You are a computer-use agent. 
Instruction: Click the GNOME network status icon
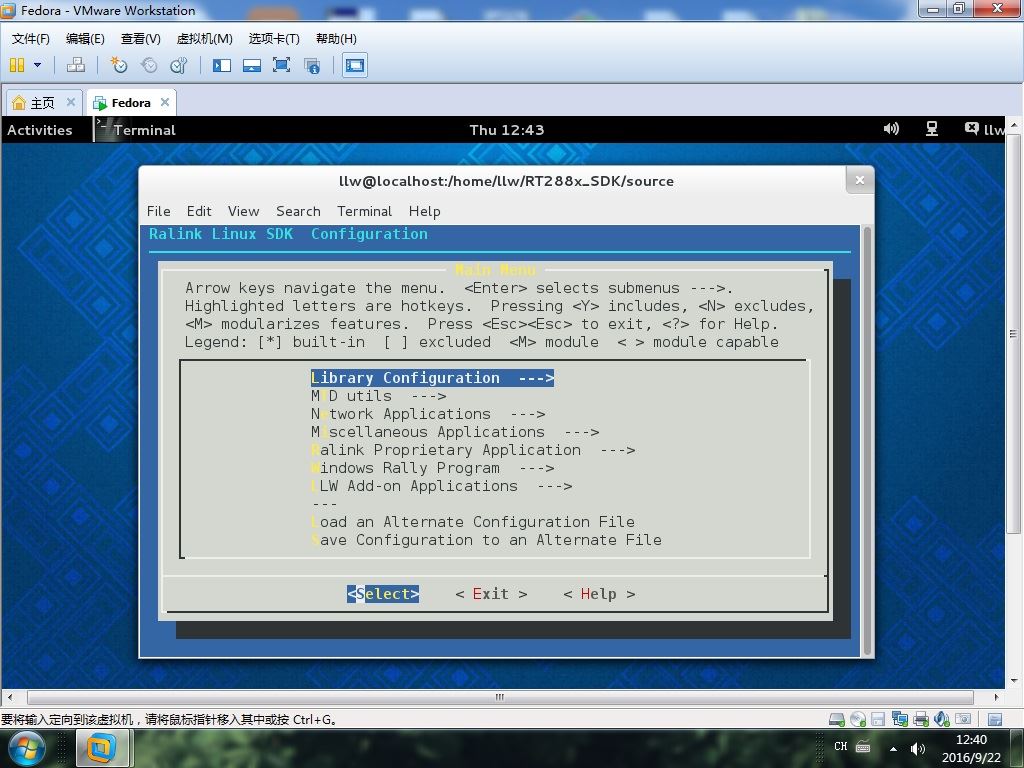coord(932,129)
